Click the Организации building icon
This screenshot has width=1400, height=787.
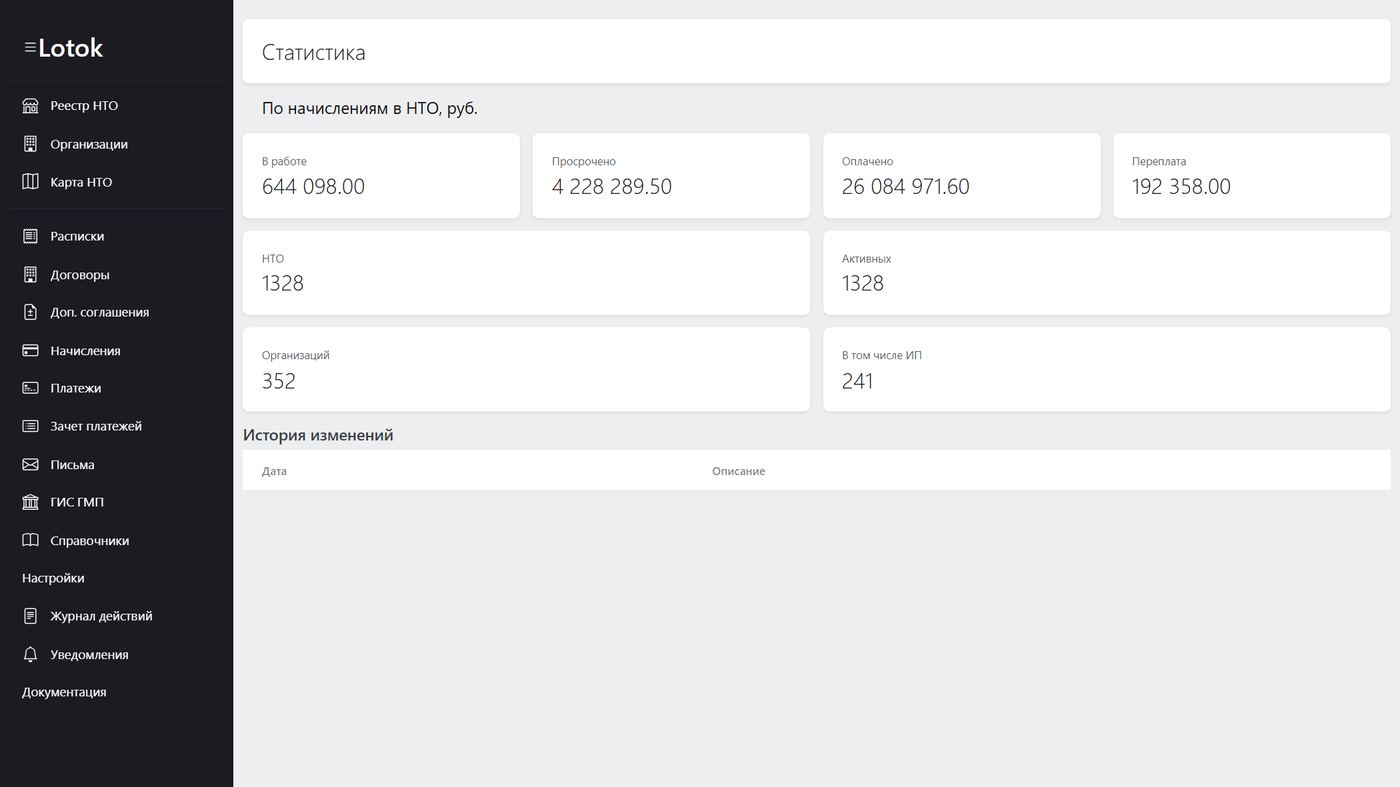pyautogui.click(x=30, y=144)
